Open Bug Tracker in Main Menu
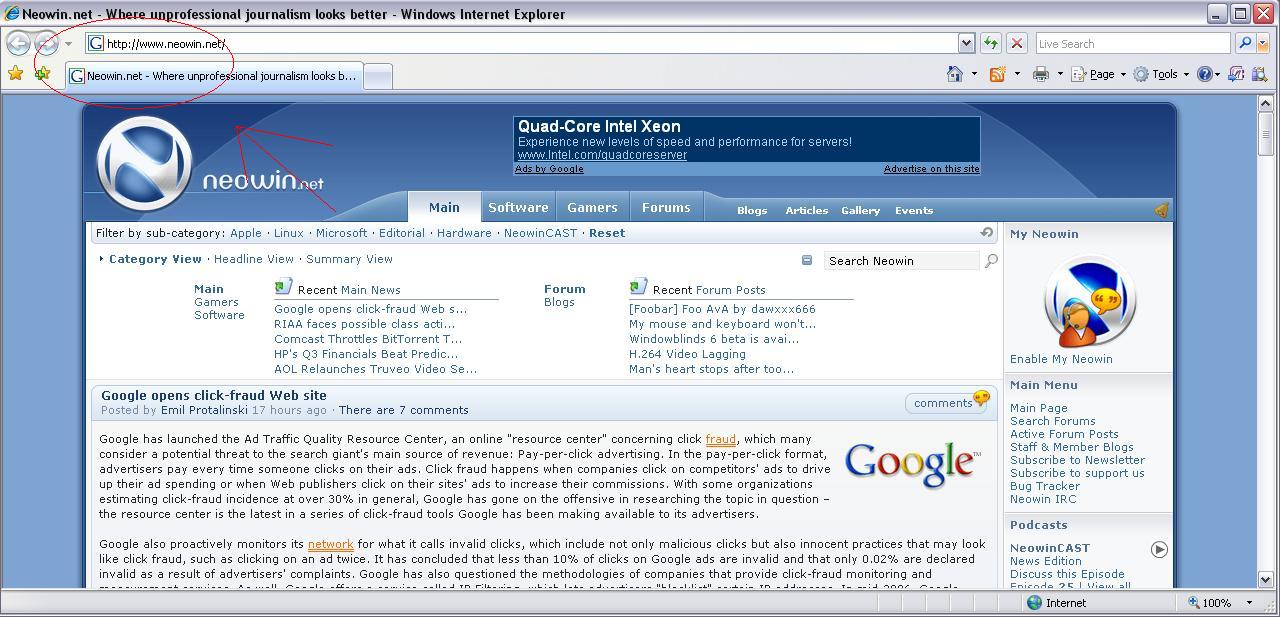Viewport: 1280px width, 617px height. [x=1045, y=486]
